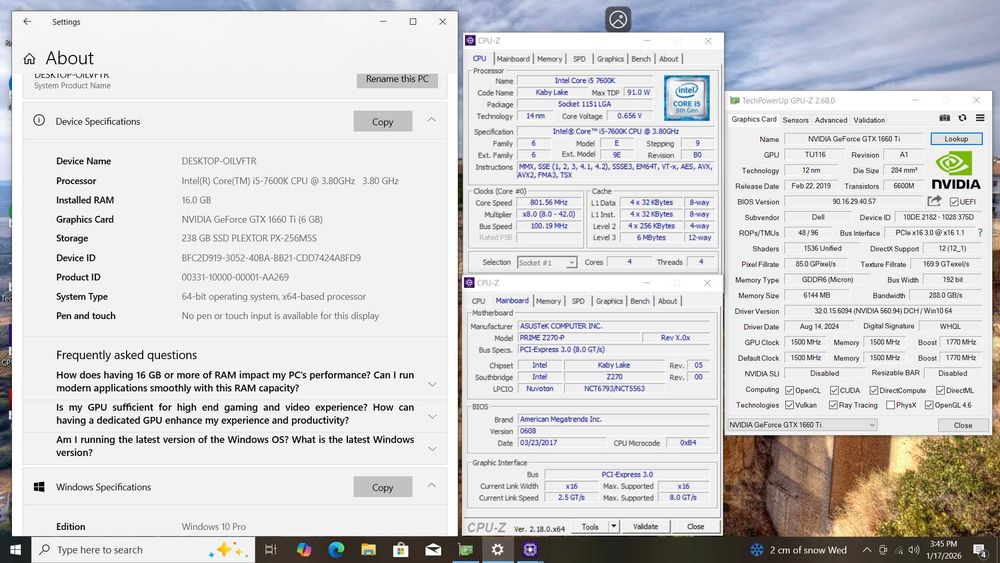Viewport: 1000px width, 563px height.
Task: Open the snow weather widget on taskbar
Action: (798, 550)
